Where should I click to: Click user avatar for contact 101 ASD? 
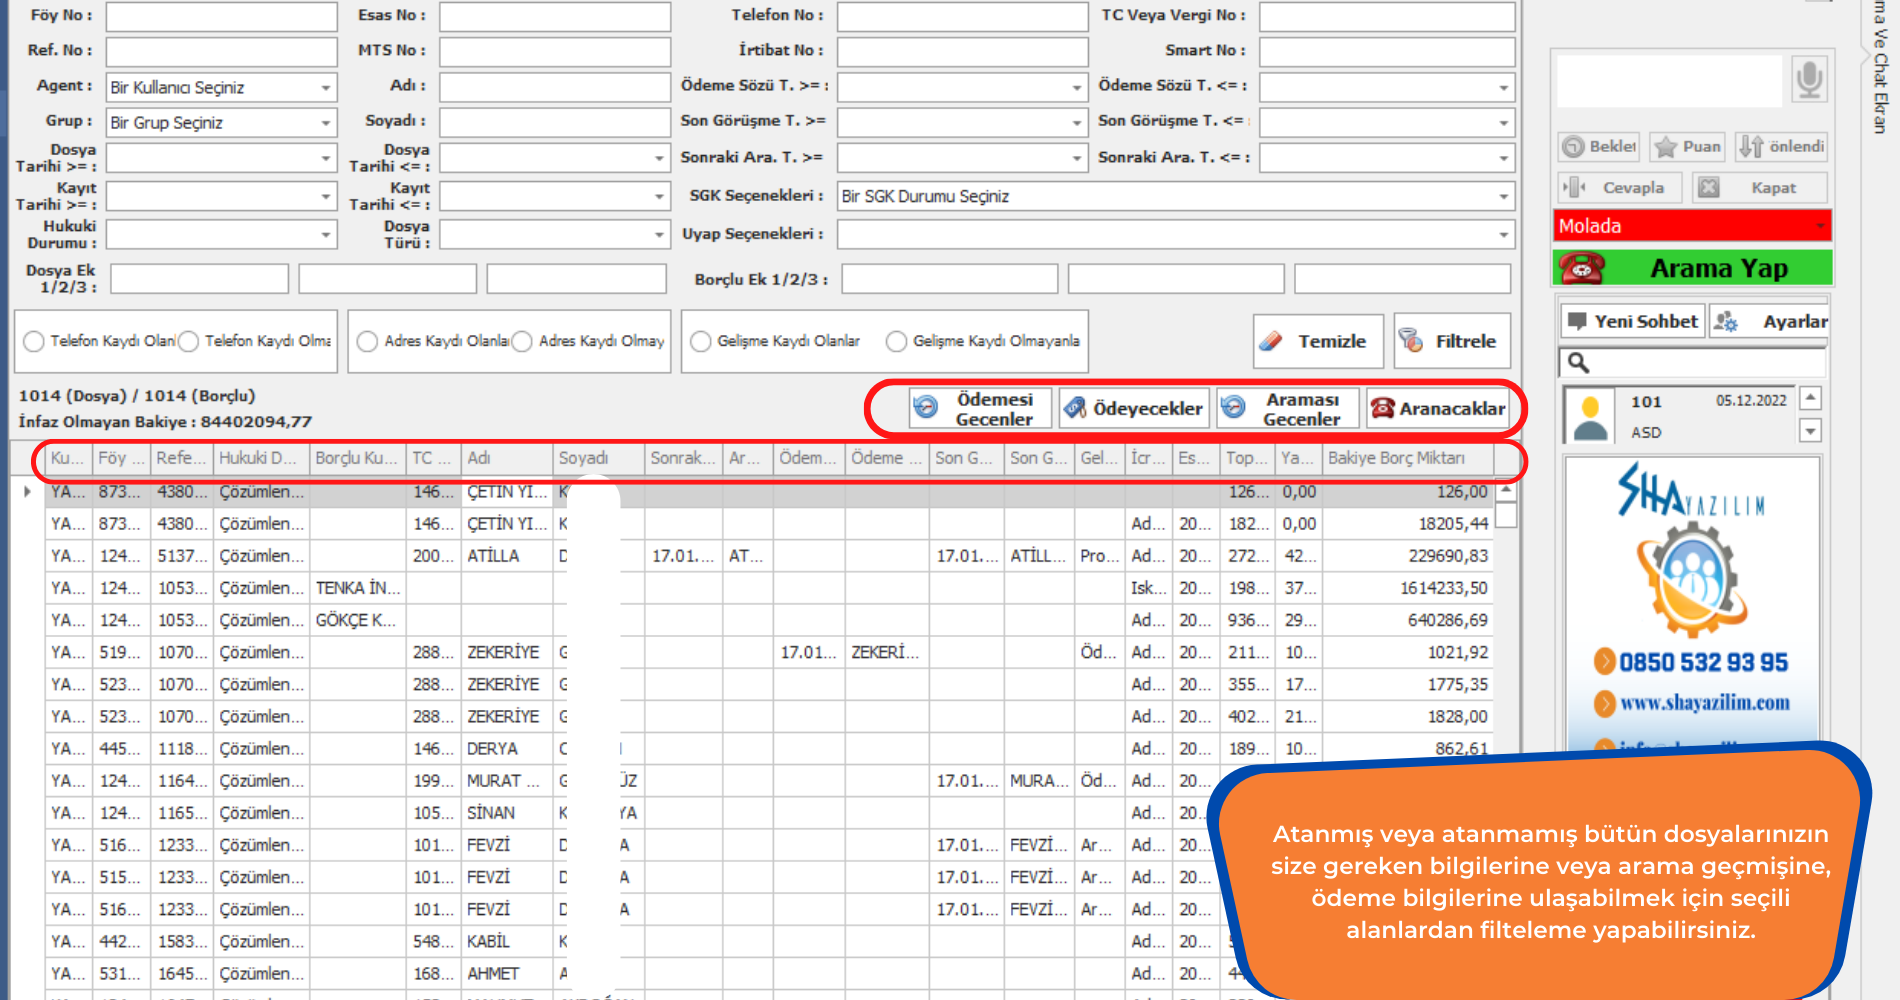click(x=1590, y=416)
